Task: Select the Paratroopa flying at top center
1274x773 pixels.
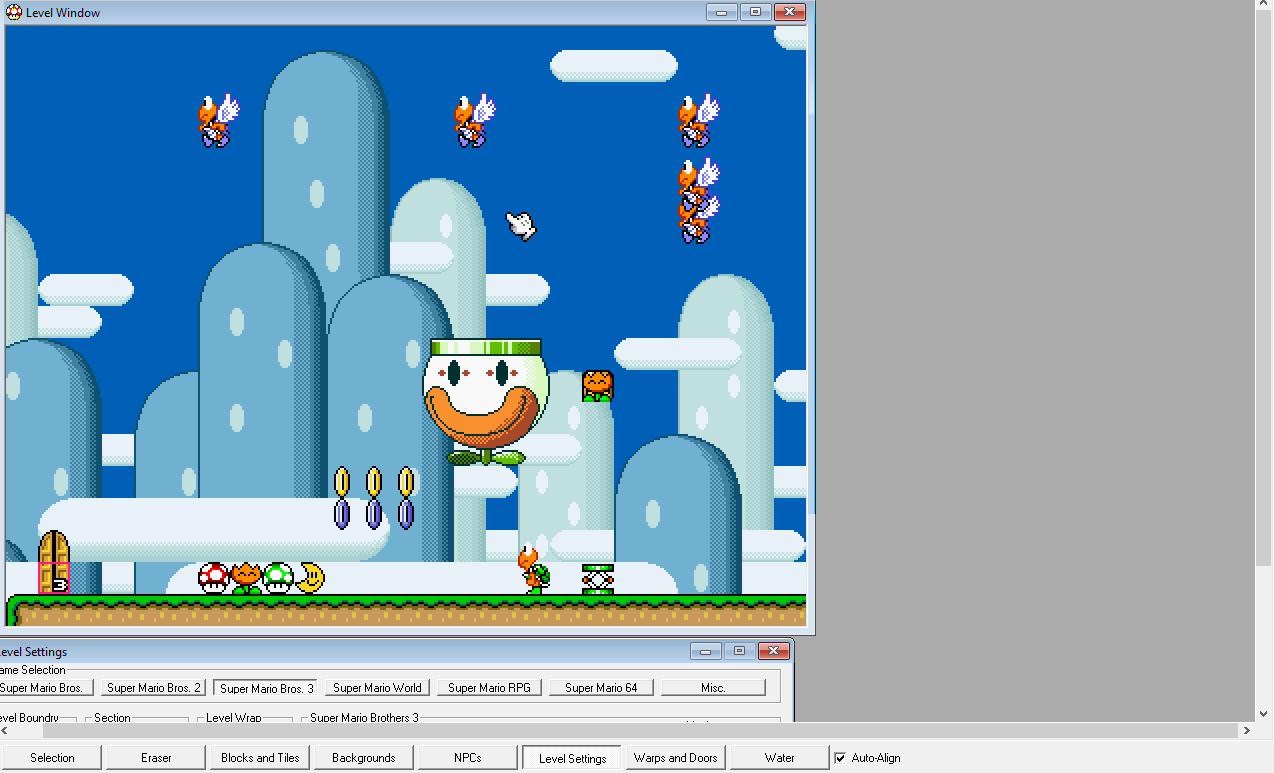Action: click(x=474, y=121)
